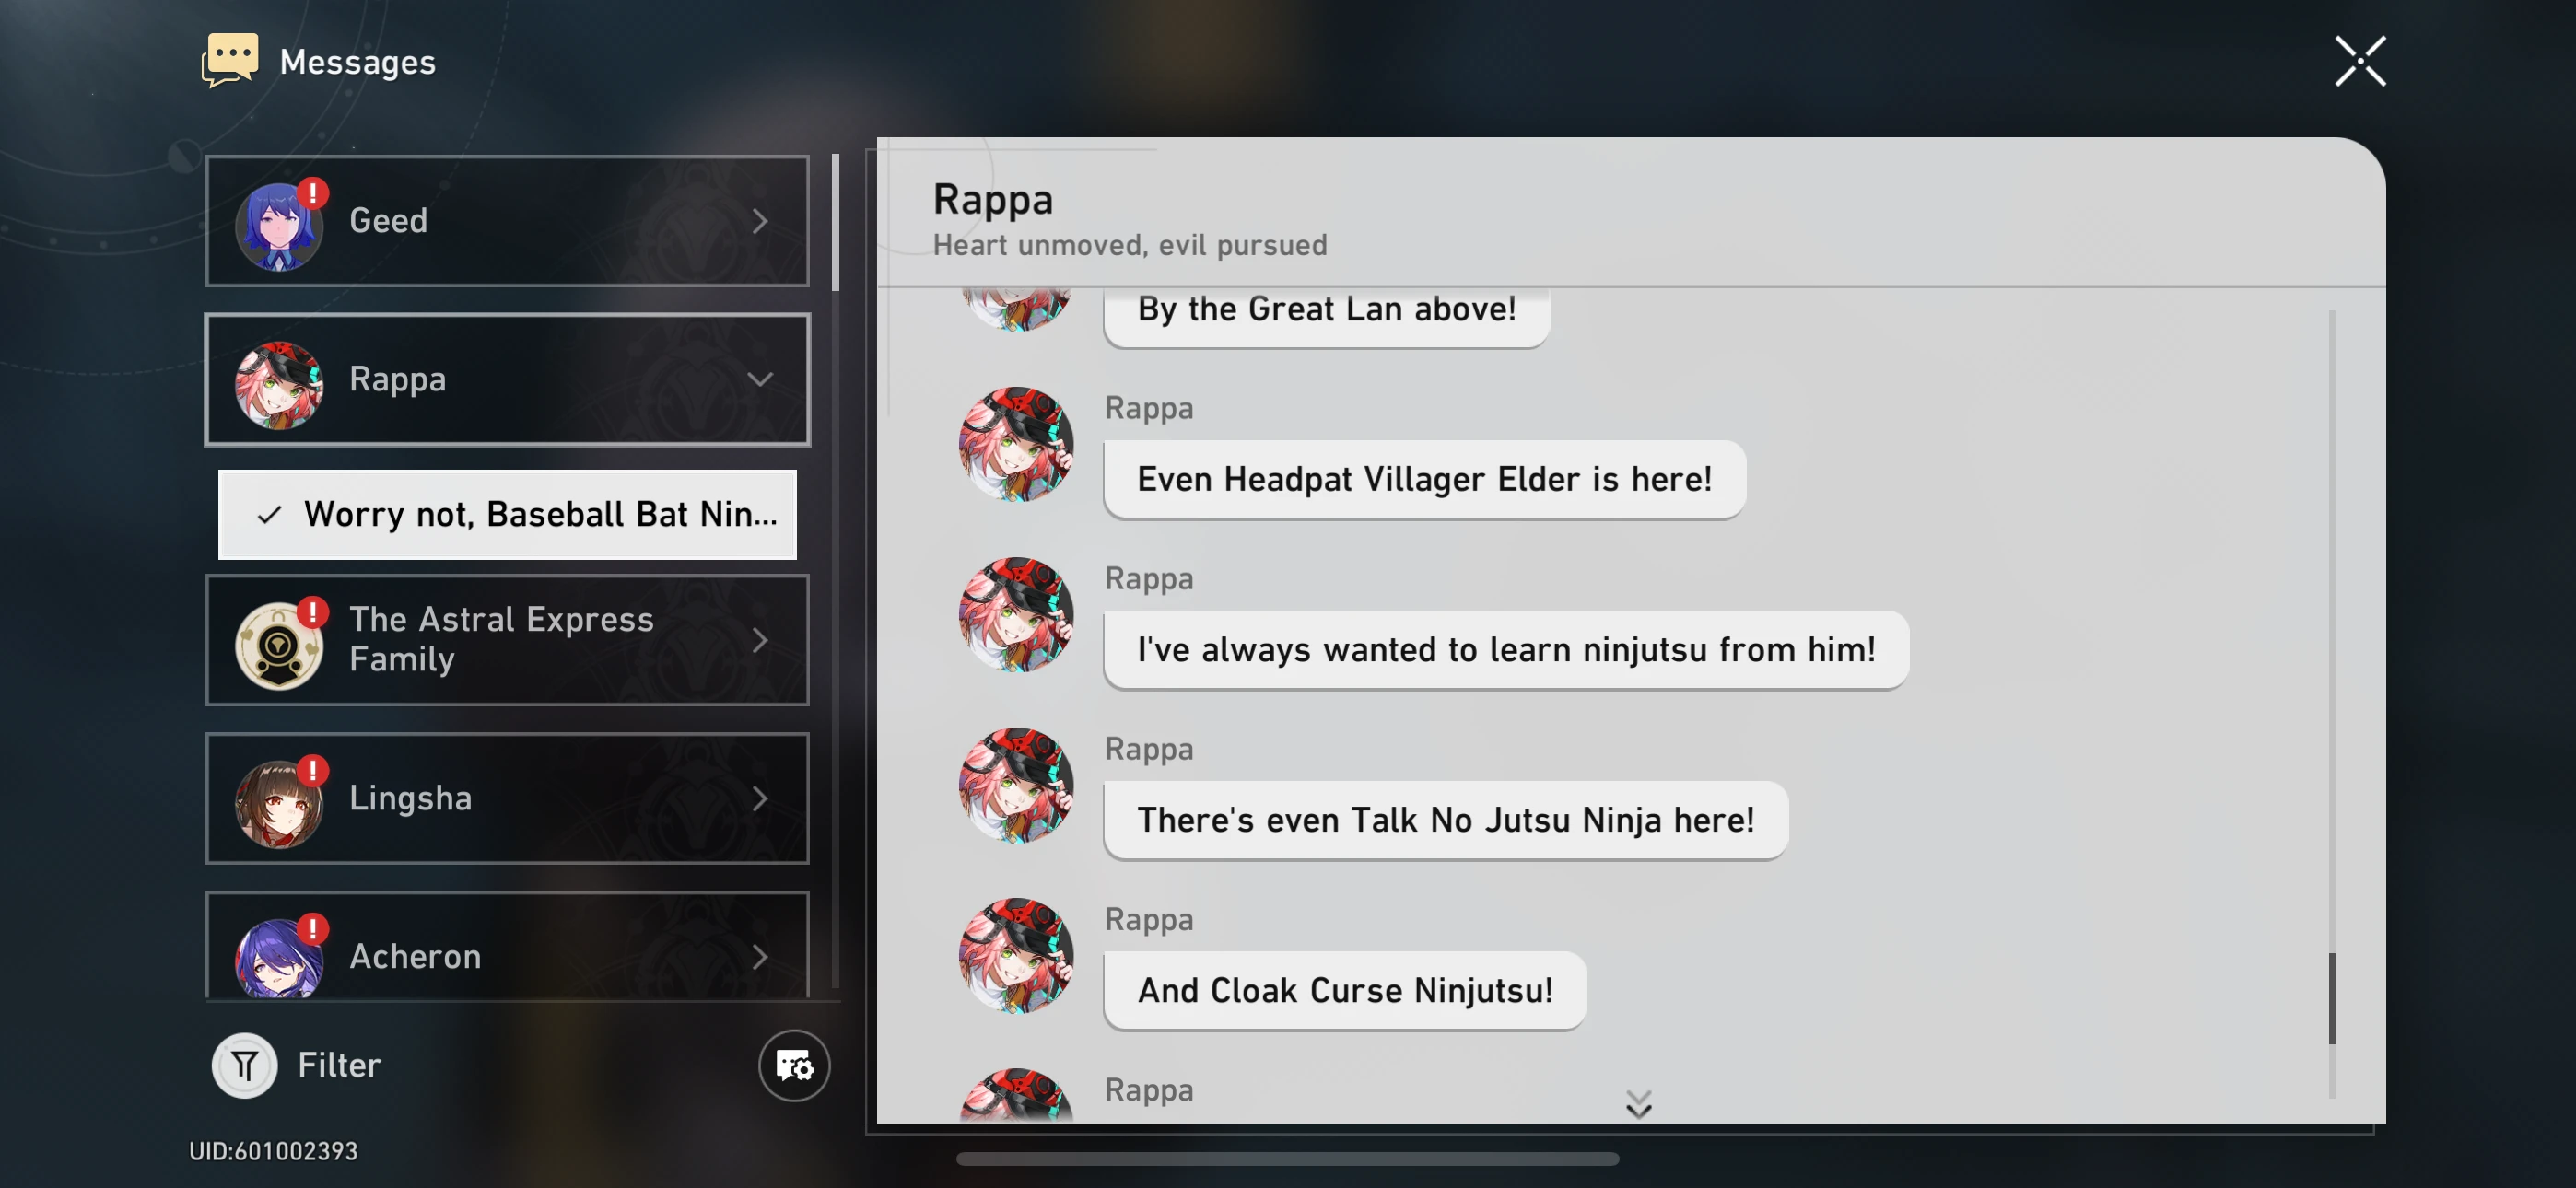Click the double-arrow to jump to latest messages
Screen dimensions: 2576x1188
1638,1103
